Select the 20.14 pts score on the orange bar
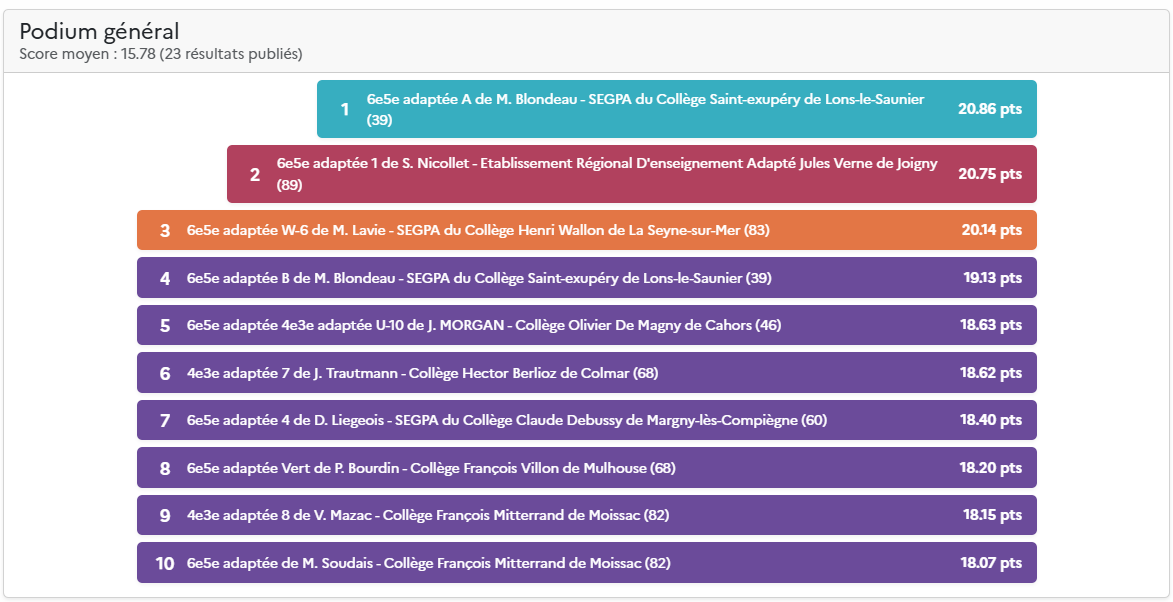 pos(992,230)
